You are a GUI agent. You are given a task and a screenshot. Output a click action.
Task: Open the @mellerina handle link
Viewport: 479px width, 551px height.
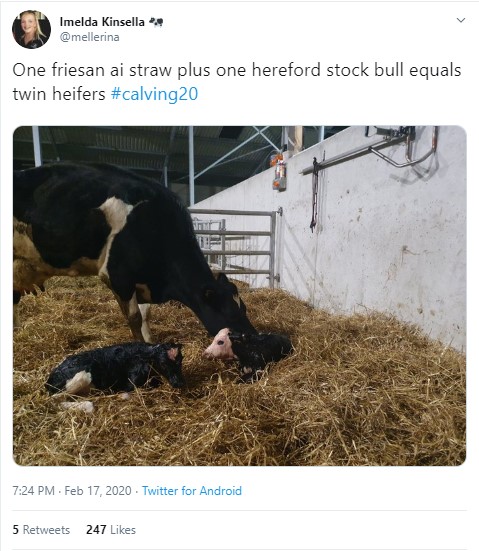click(x=89, y=37)
